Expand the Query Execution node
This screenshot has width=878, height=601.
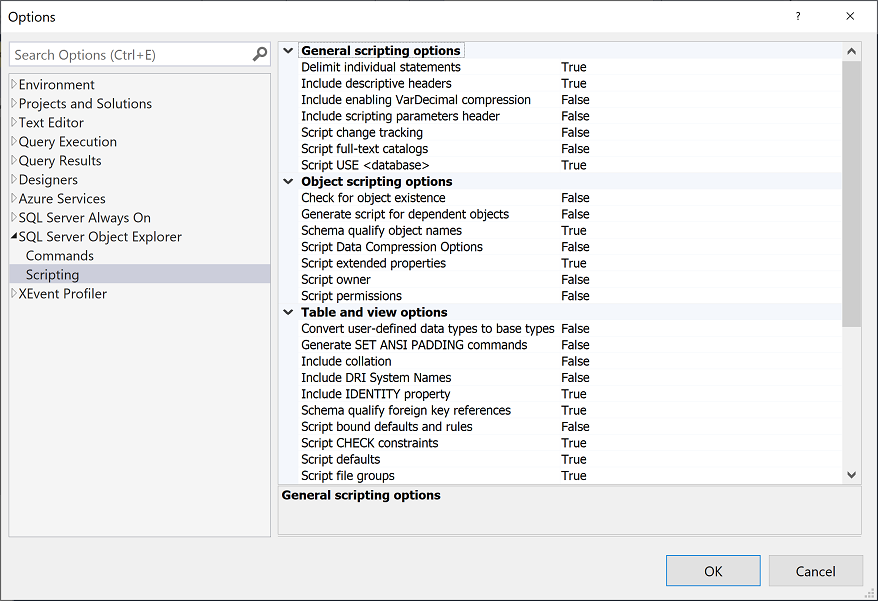[x=14, y=141]
